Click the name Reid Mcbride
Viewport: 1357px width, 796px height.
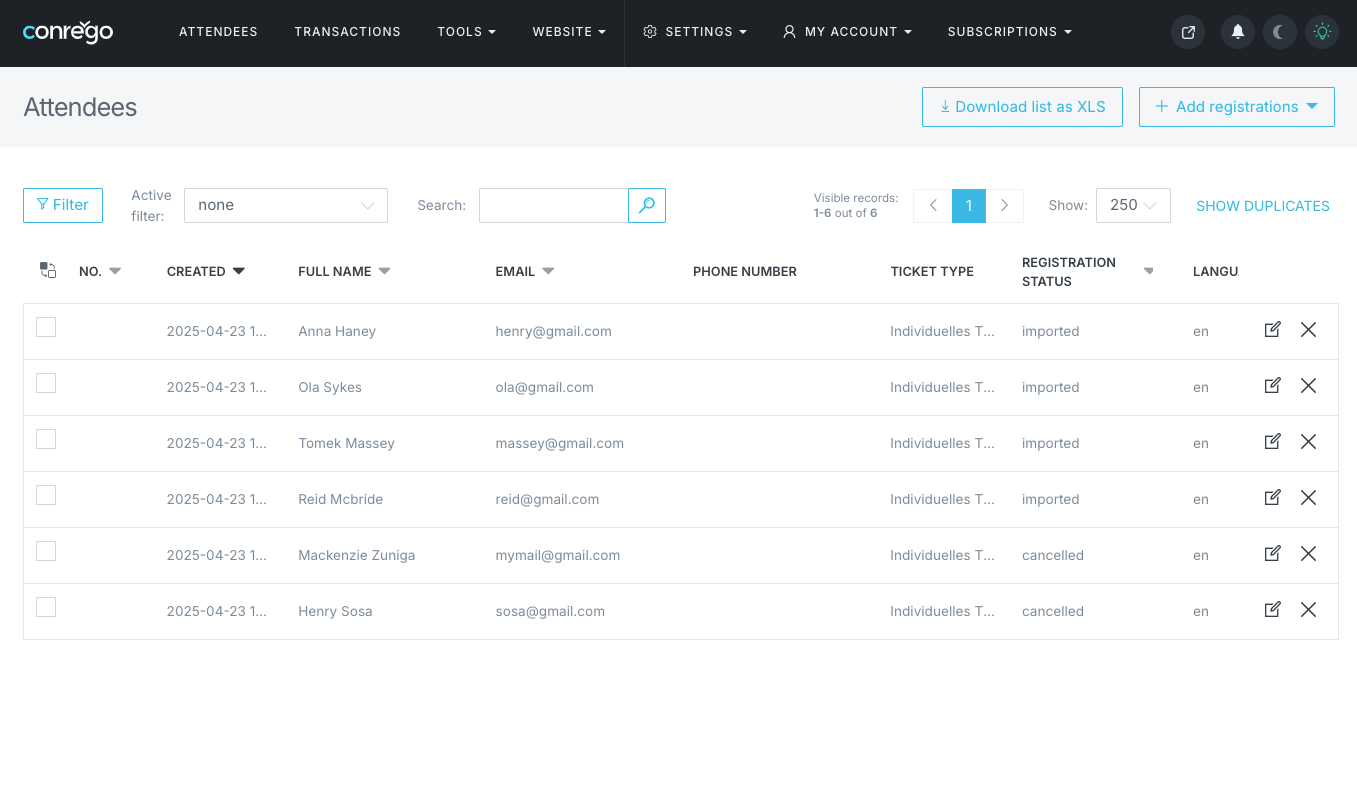pos(340,499)
